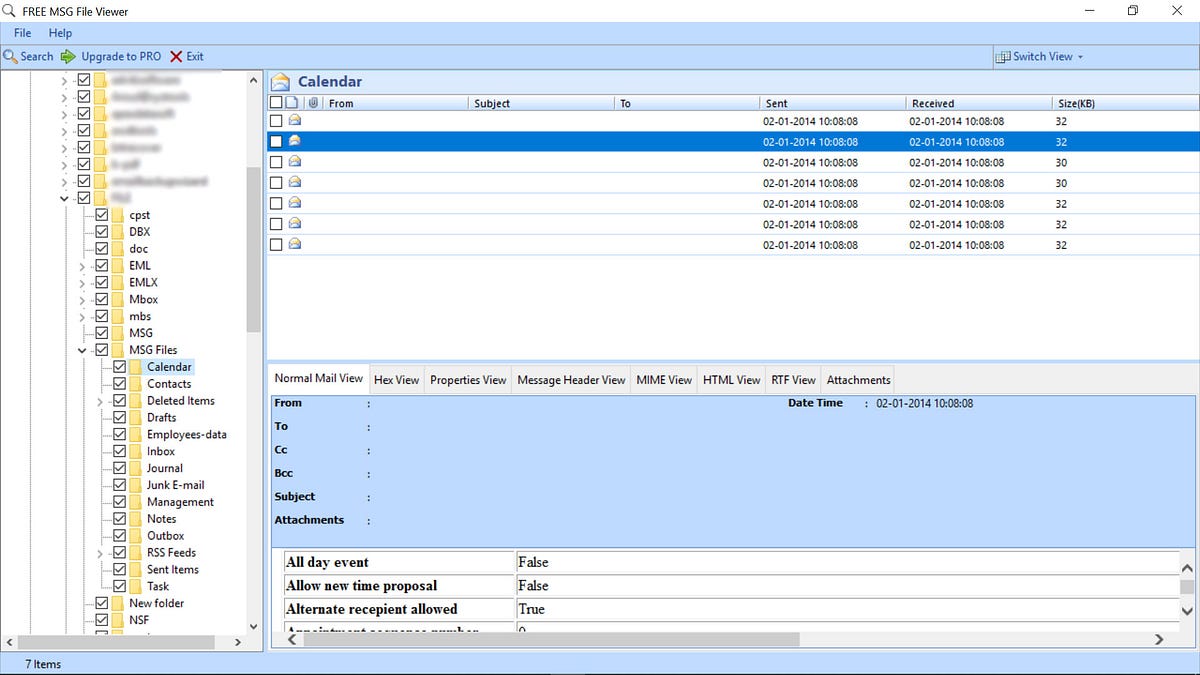Click the red X Exit icon
The width and height of the screenshot is (1200, 675).
click(176, 56)
